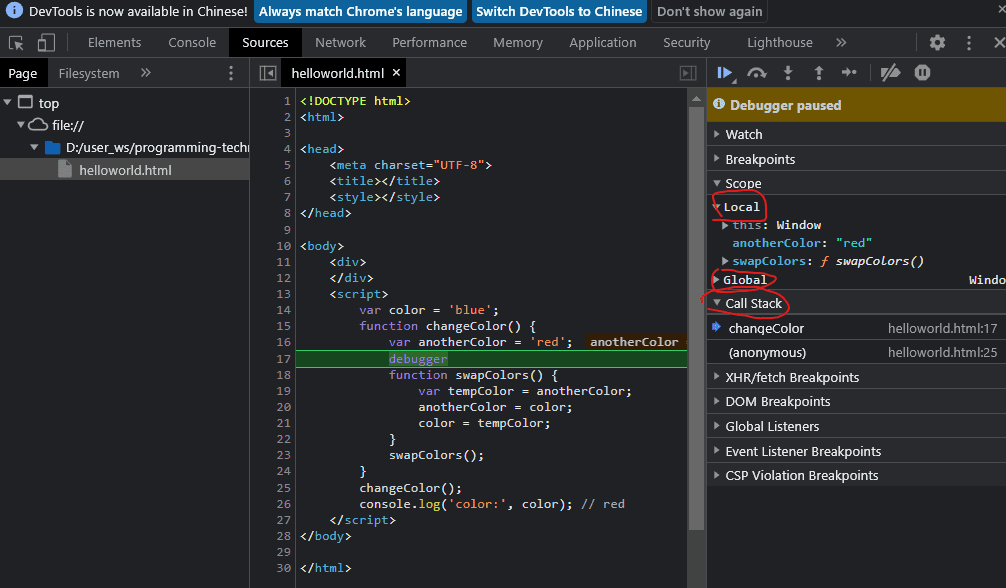Click the inspect element picker icon
This screenshot has height=588, width=1006.
tap(16, 43)
